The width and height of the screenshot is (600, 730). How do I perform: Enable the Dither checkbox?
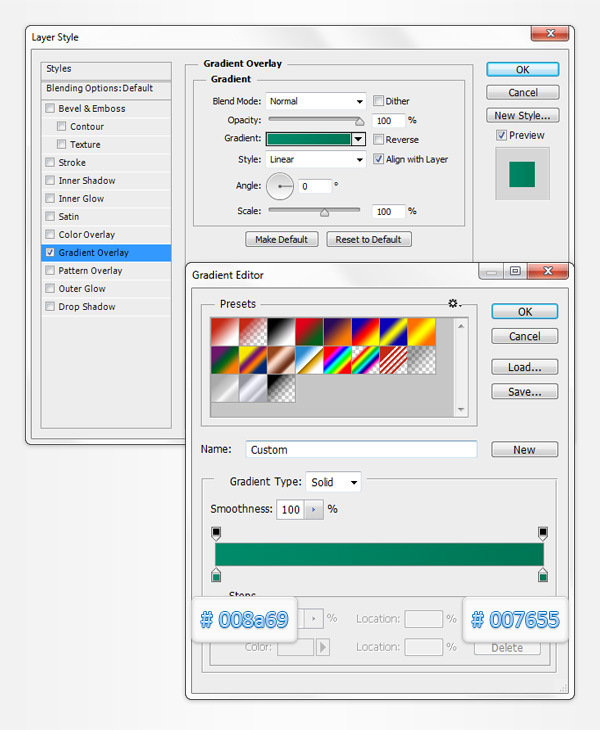tap(379, 101)
